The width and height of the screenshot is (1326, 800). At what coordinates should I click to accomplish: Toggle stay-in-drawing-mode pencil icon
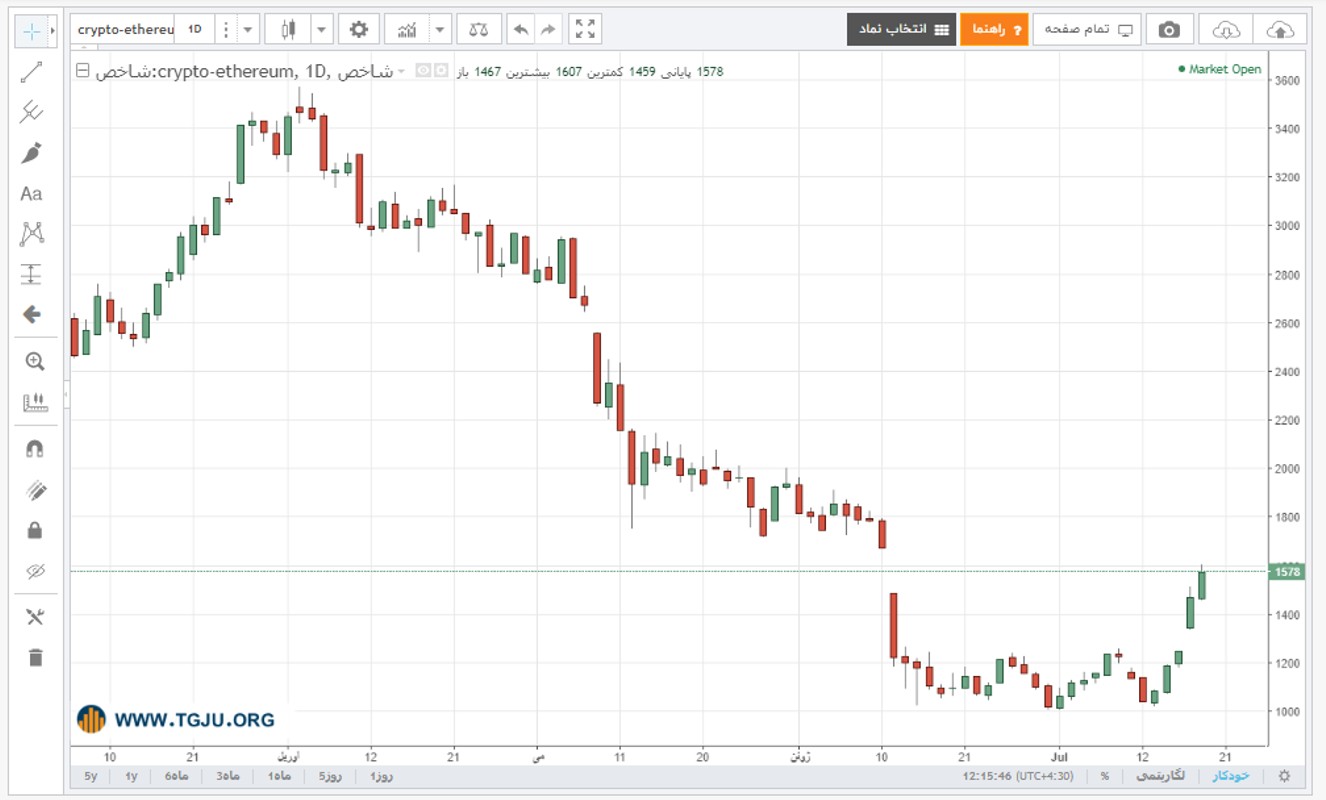tap(35, 490)
